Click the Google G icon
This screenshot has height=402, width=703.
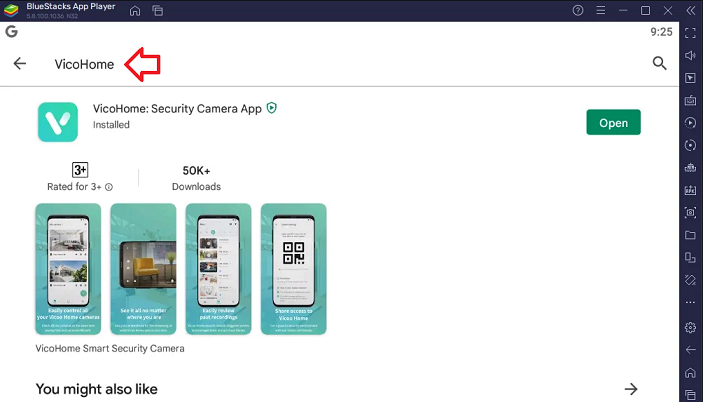pyautogui.click(x=12, y=31)
